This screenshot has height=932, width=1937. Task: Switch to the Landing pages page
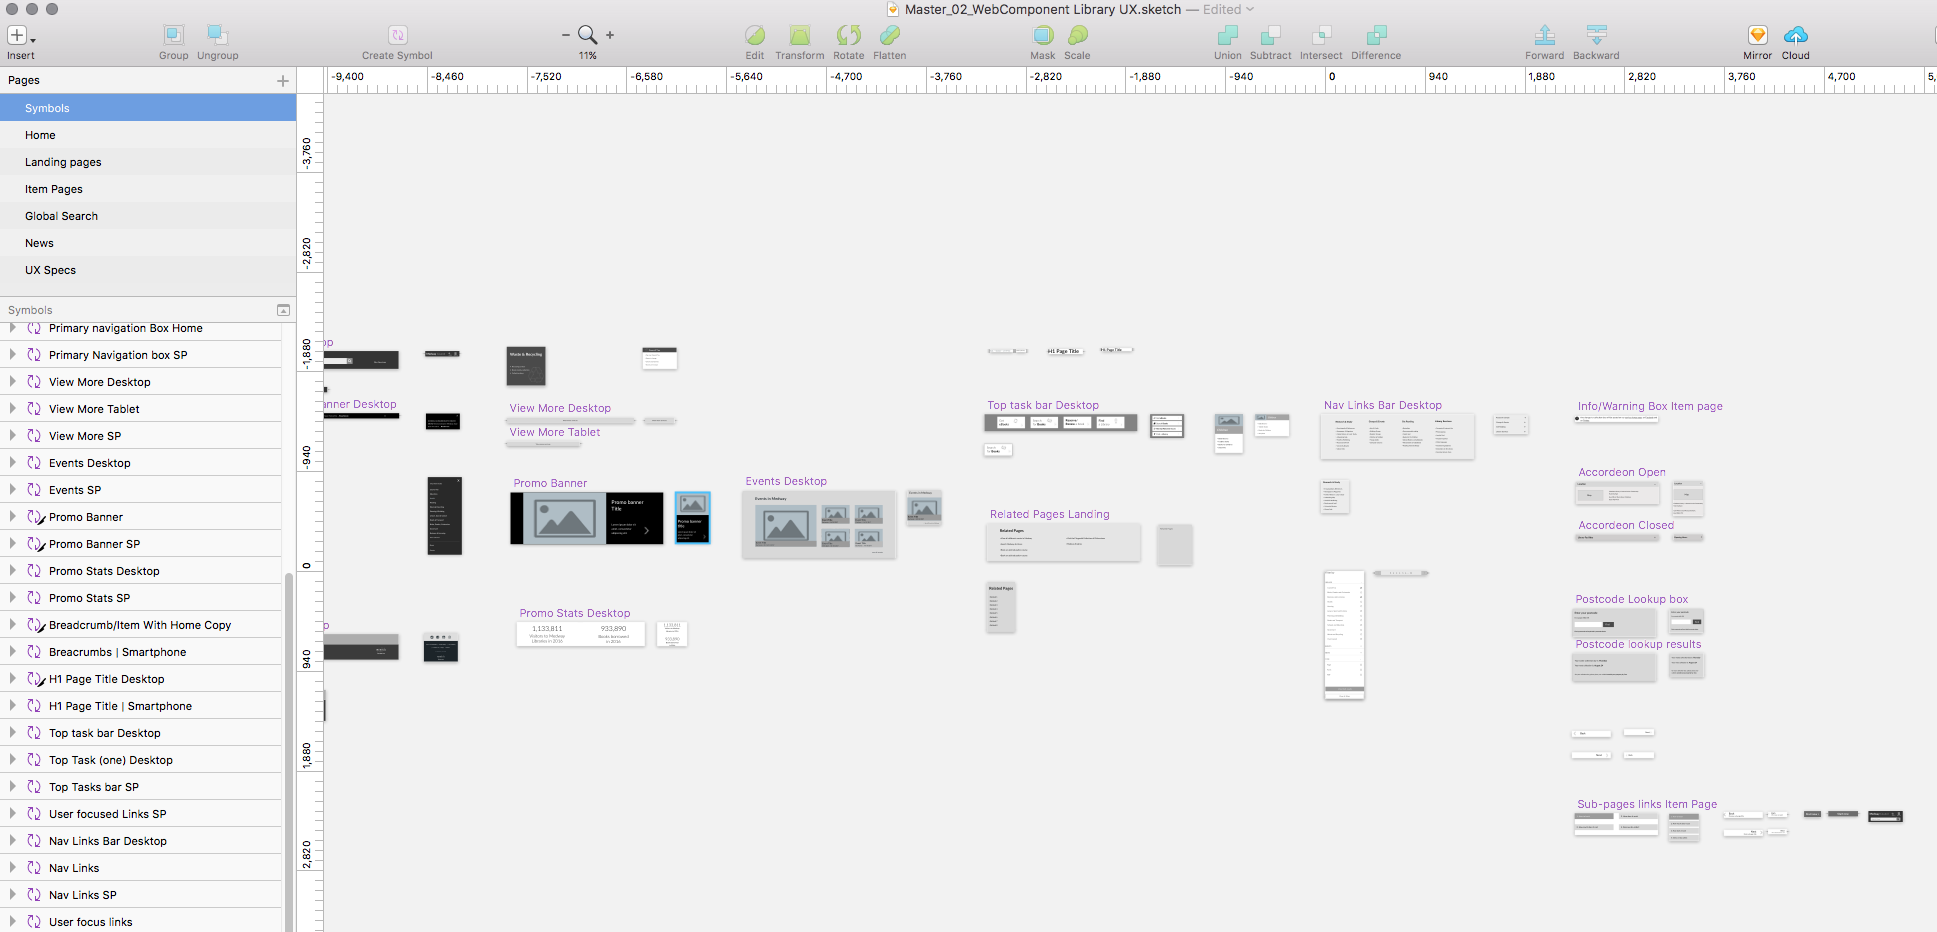(x=63, y=162)
